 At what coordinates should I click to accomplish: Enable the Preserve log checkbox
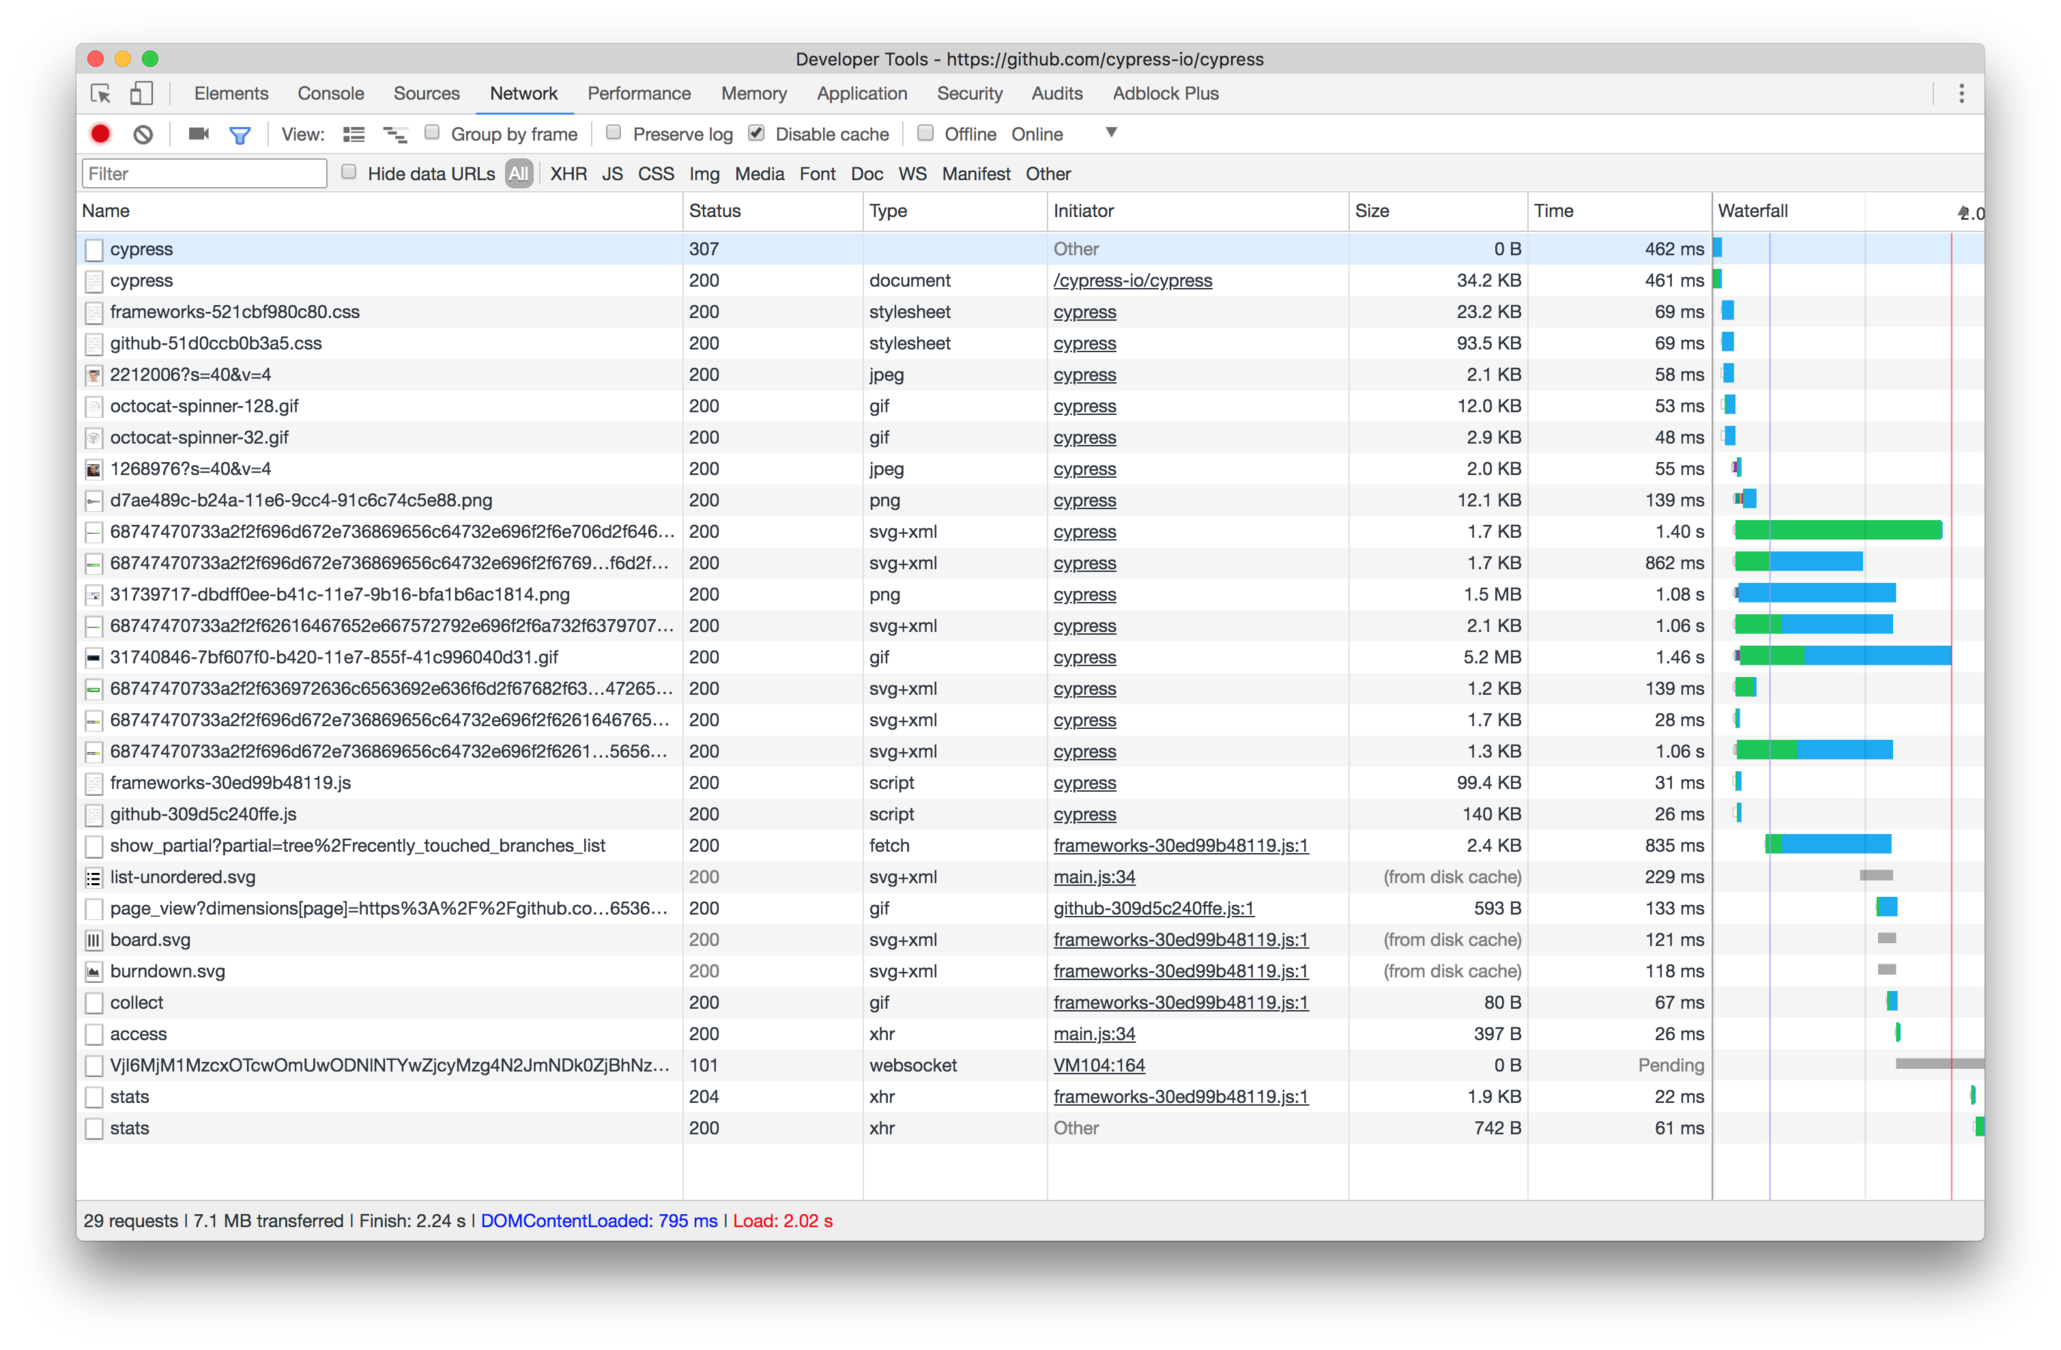pyautogui.click(x=614, y=133)
